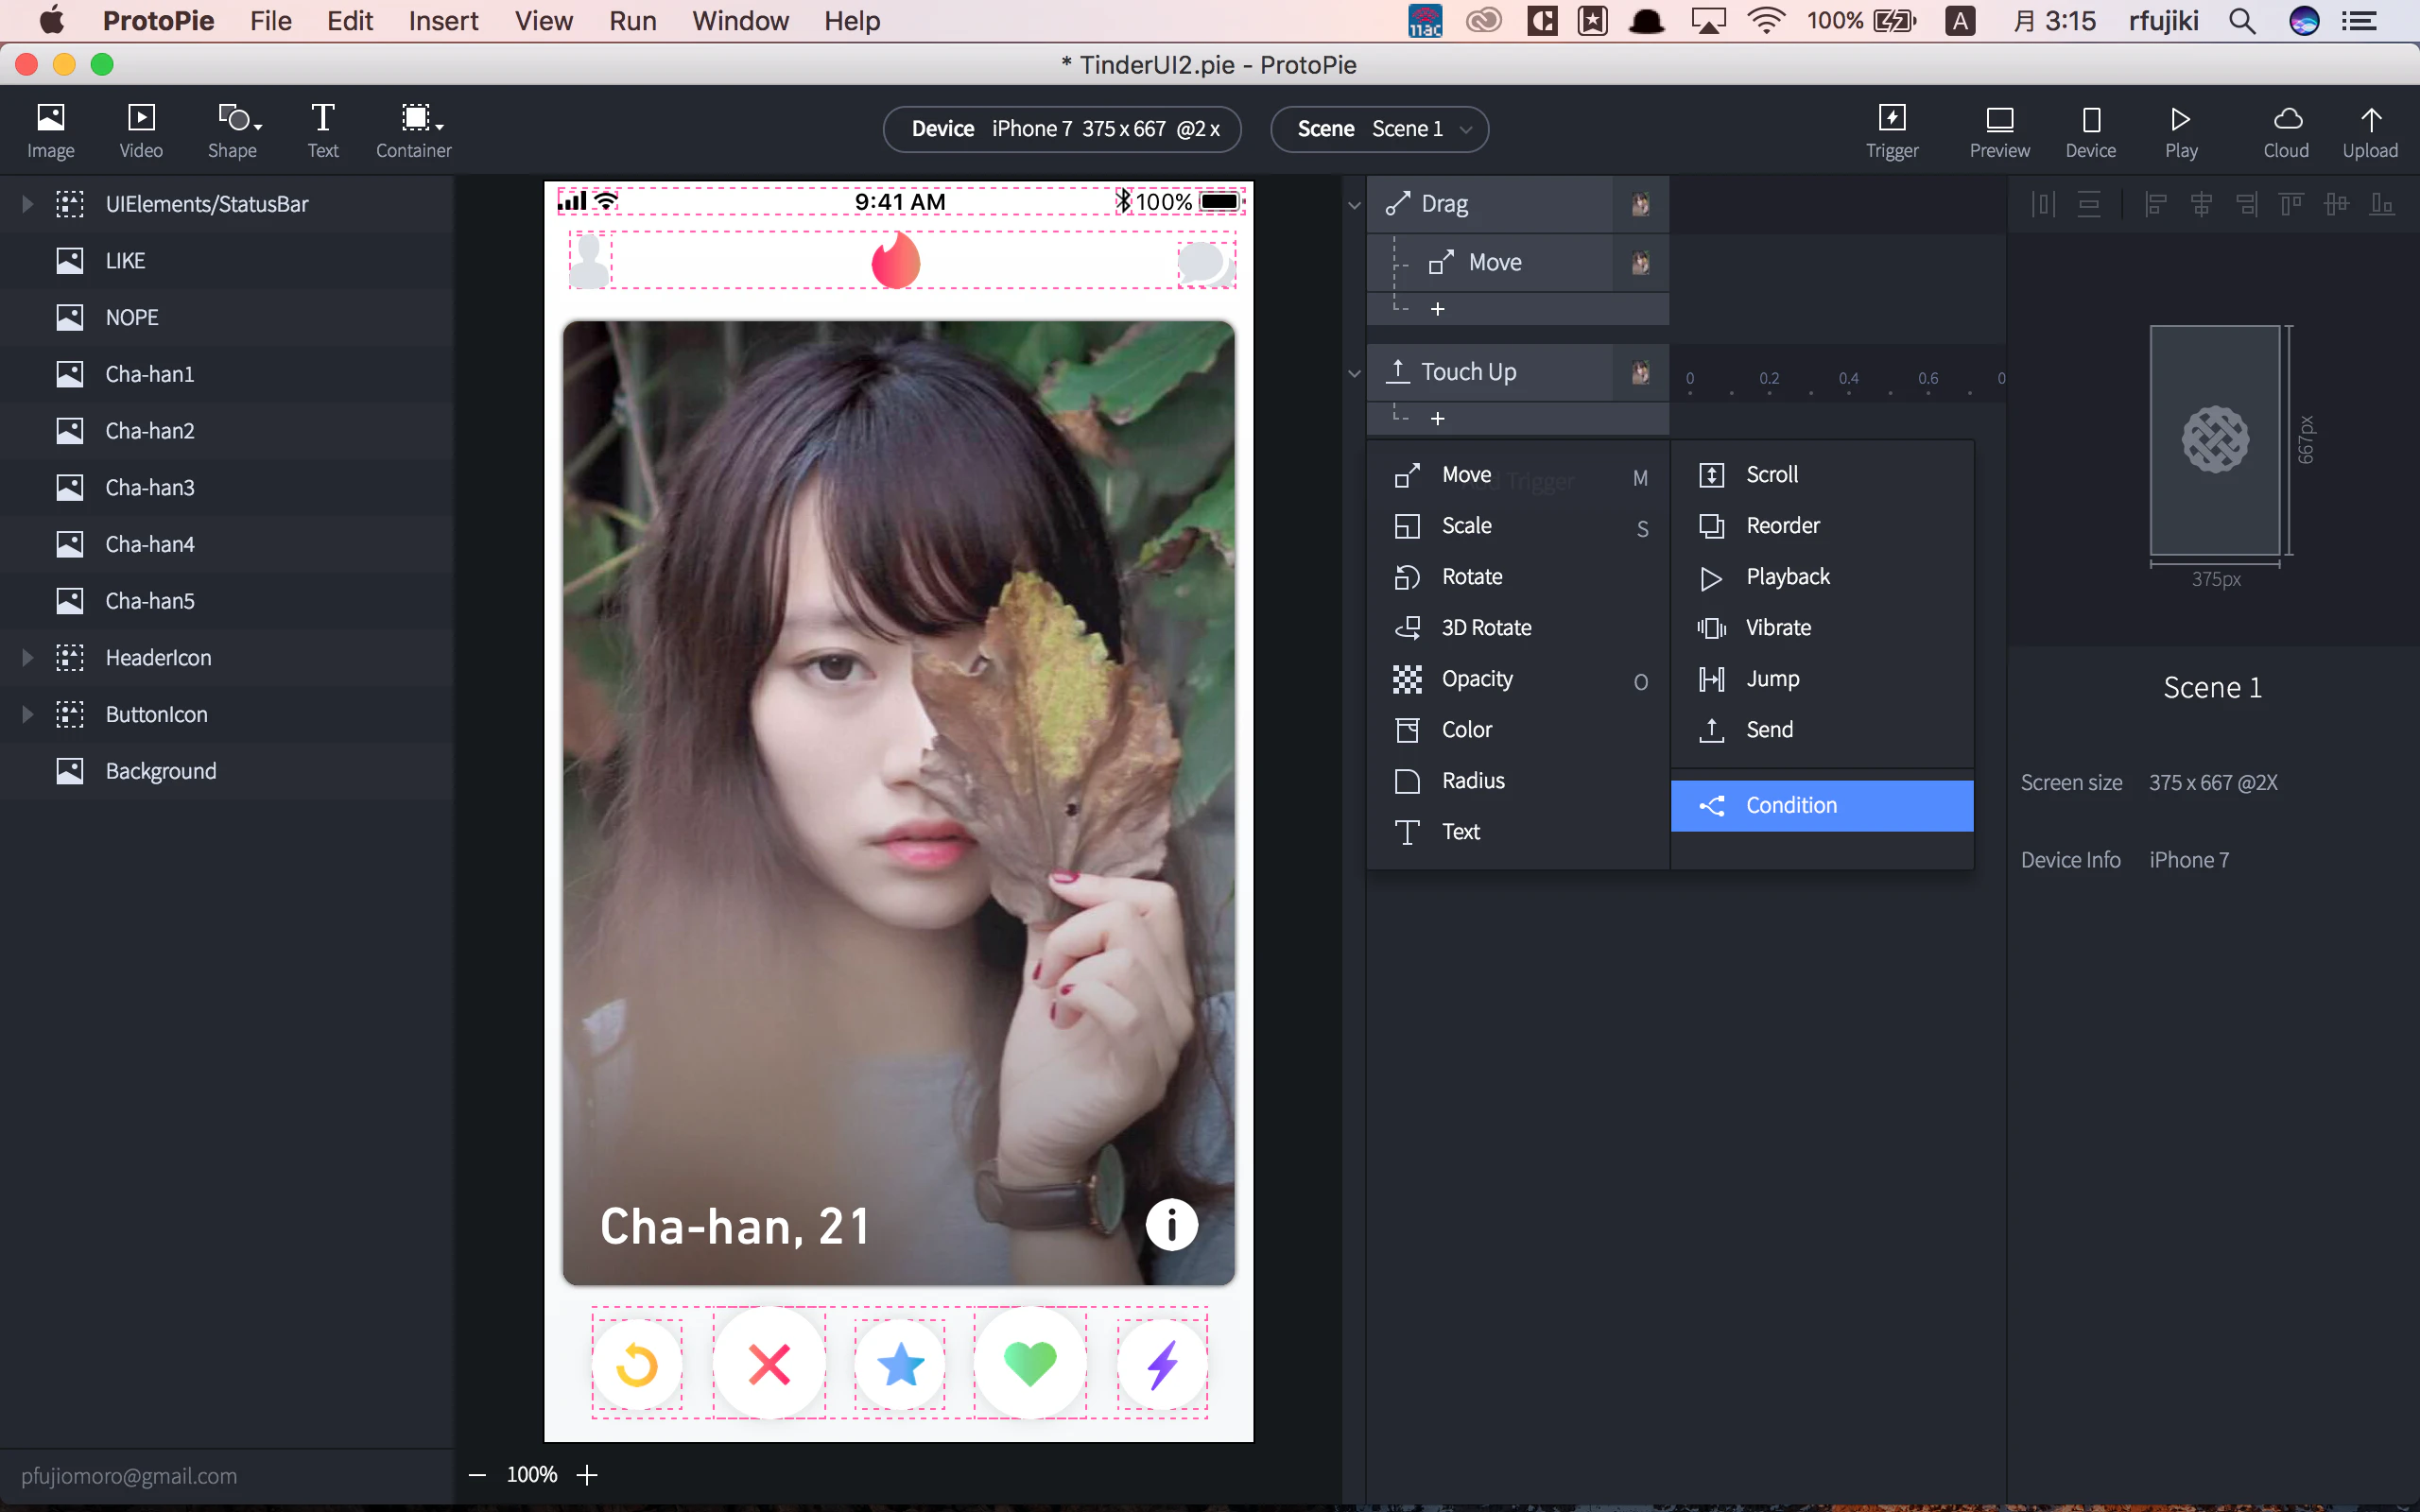Collapse the Touch Up trigger
Viewport: 2420px width, 1512px height.
click(x=1354, y=373)
